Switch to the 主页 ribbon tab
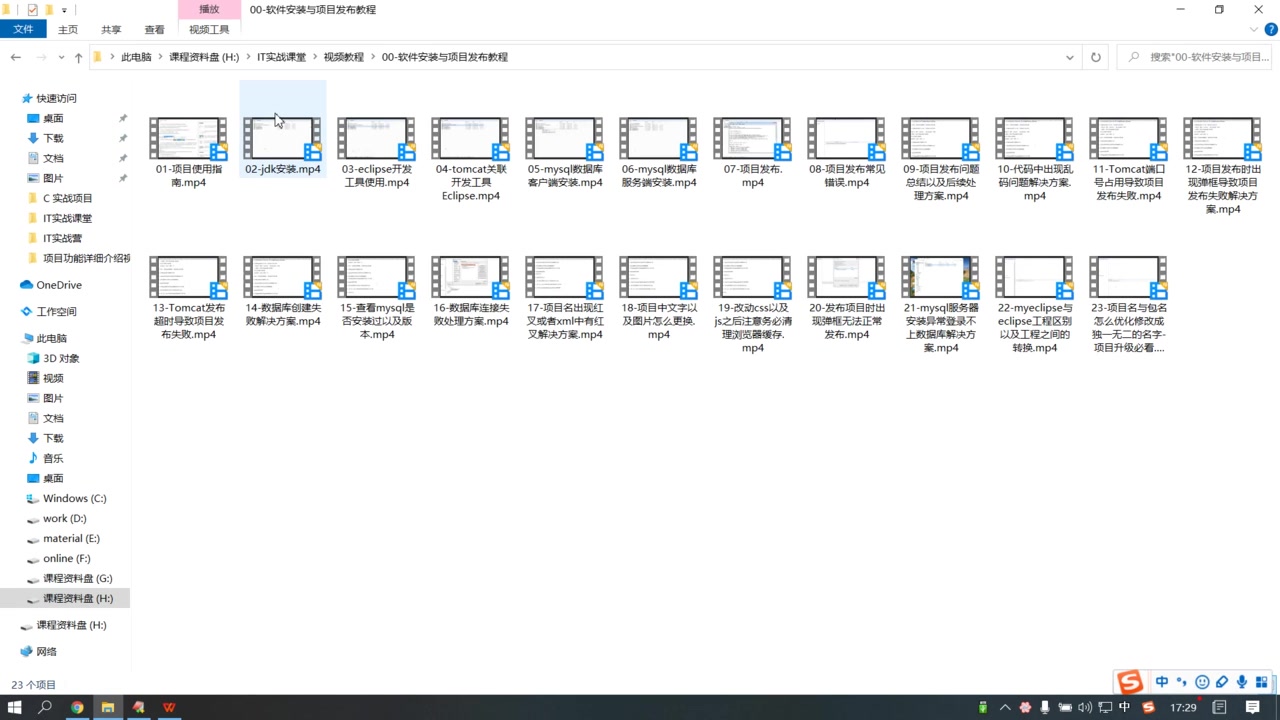 coord(68,30)
